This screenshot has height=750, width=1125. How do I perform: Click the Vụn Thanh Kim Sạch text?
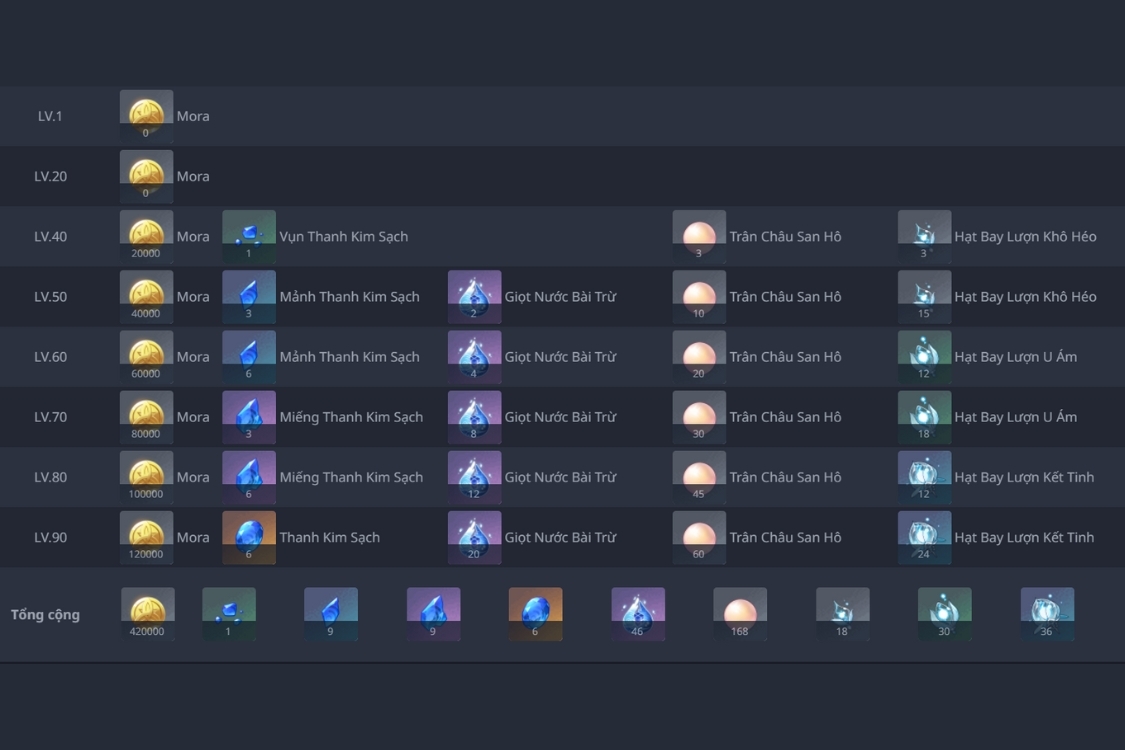pyautogui.click(x=344, y=237)
